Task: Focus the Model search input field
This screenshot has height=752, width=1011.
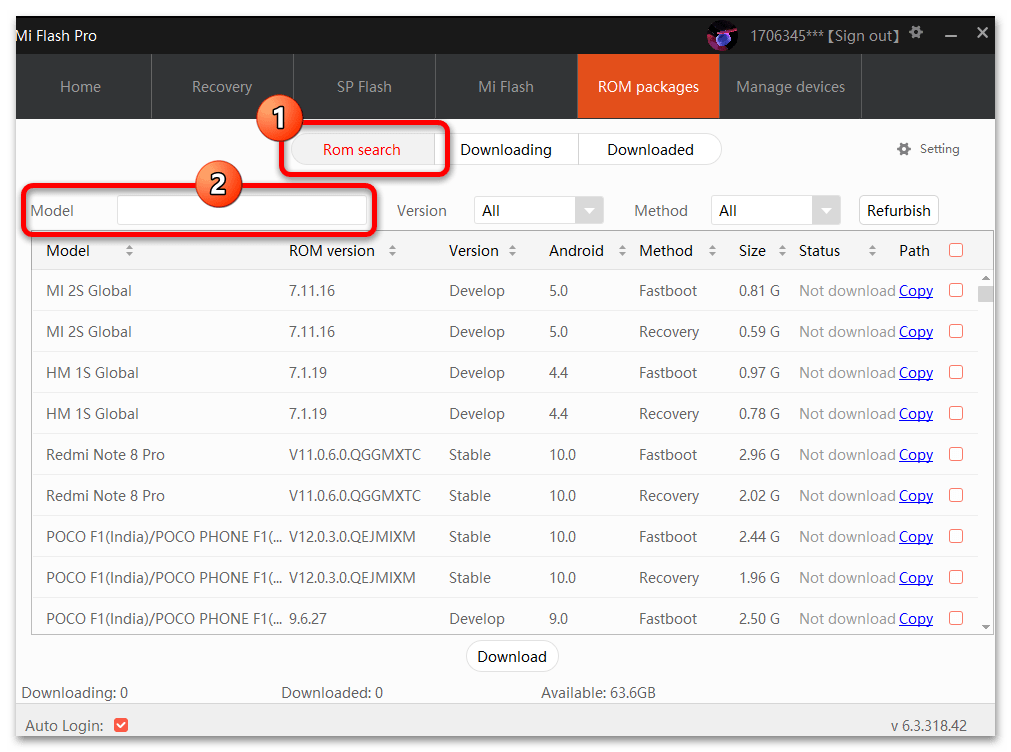Action: point(242,210)
